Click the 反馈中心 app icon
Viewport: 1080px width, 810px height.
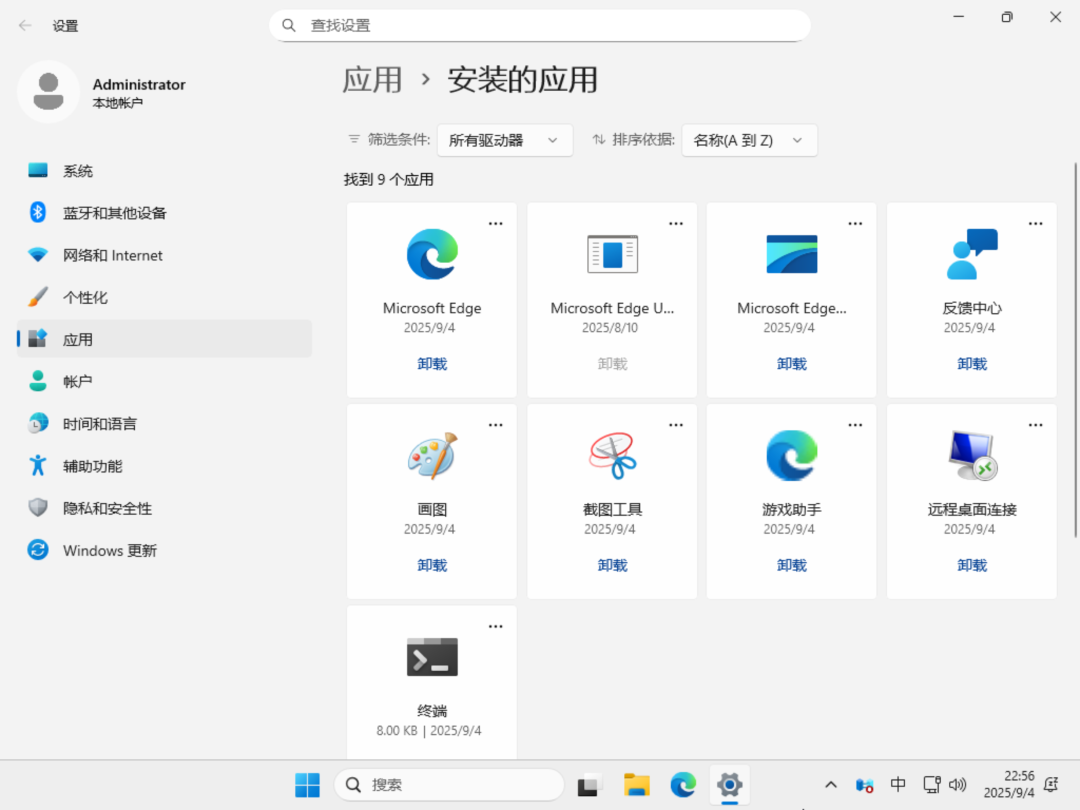point(971,254)
